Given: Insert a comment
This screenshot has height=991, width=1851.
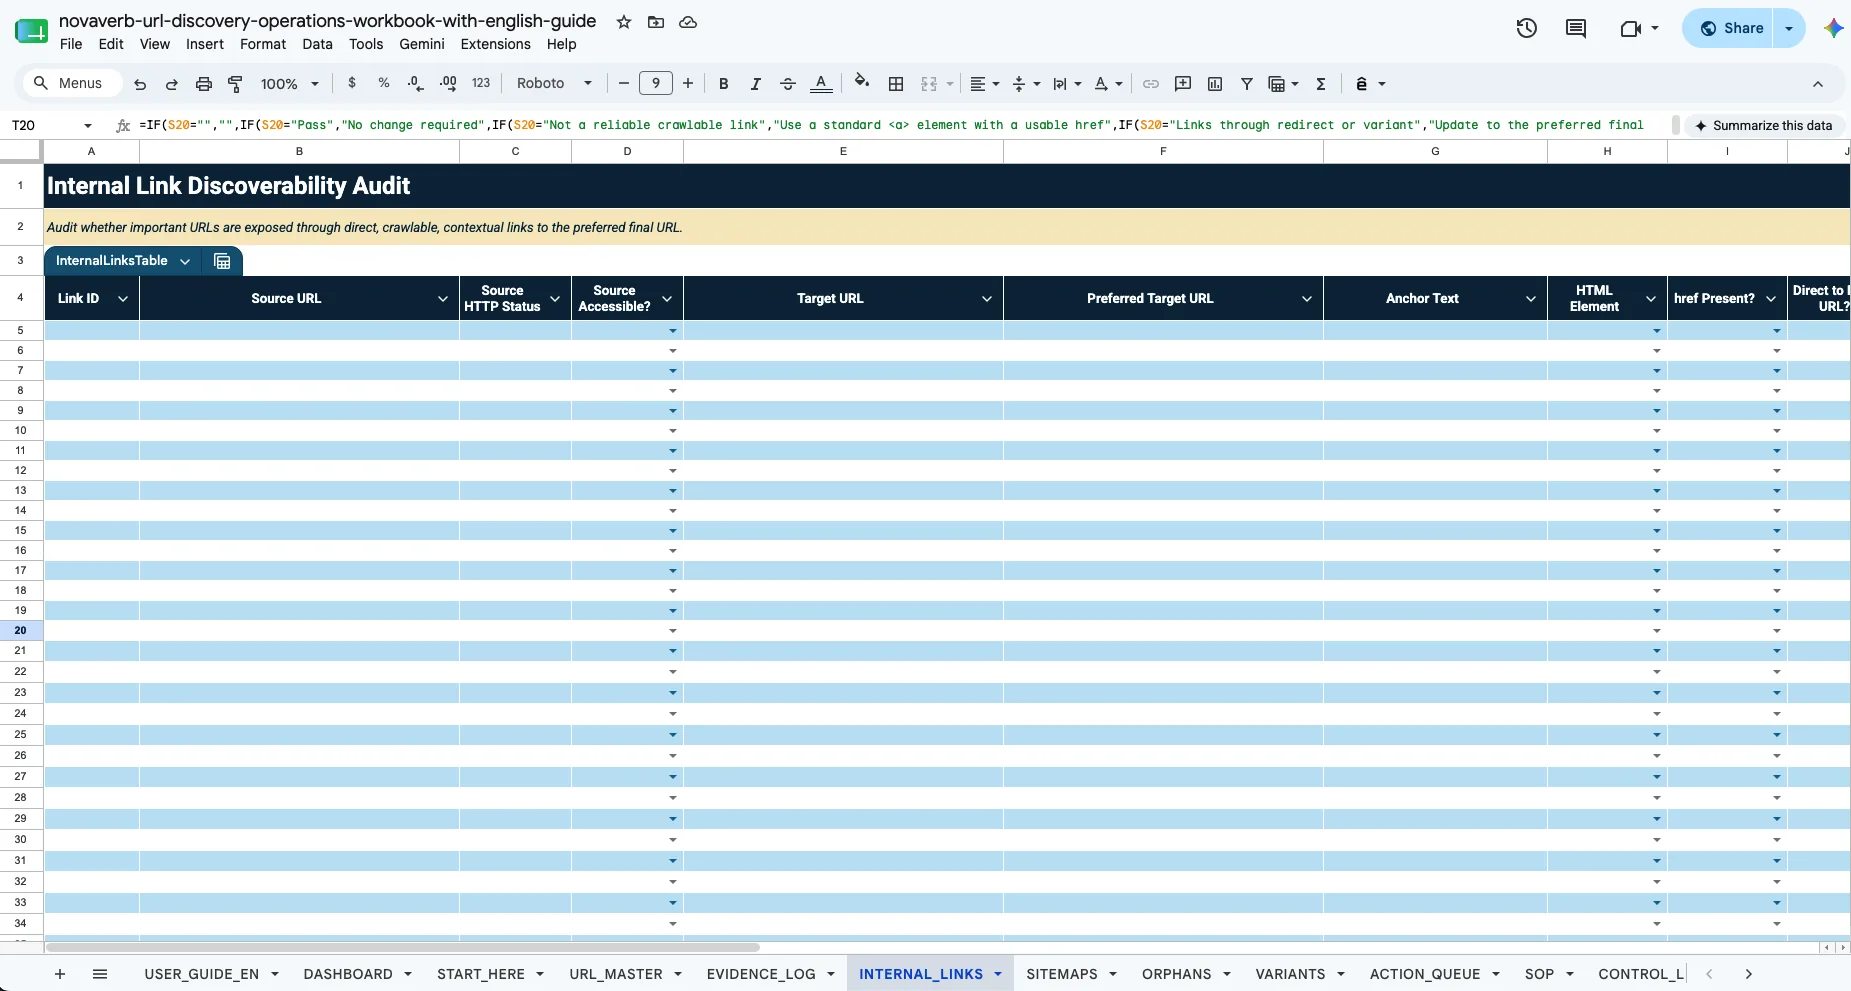Looking at the screenshot, I should coord(1183,84).
